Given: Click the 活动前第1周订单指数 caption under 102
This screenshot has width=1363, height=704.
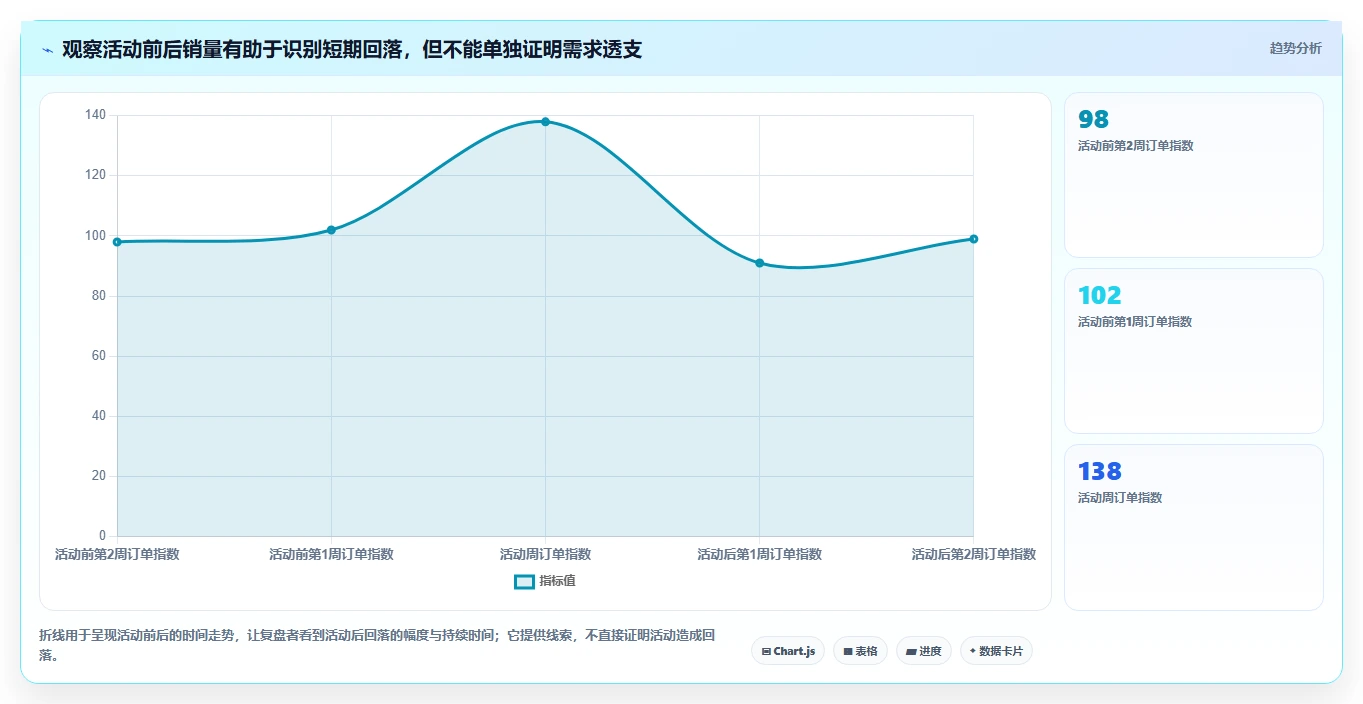Looking at the screenshot, I should point(1135,322).
